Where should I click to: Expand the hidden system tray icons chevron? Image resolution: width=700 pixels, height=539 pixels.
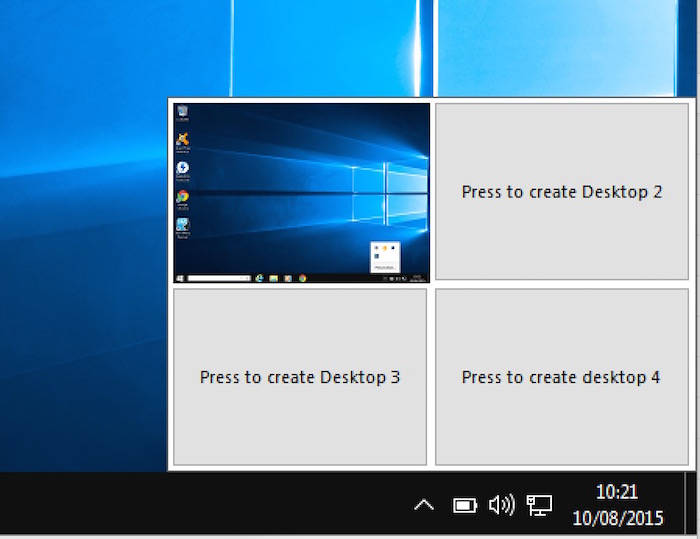[x=424, y=505]
